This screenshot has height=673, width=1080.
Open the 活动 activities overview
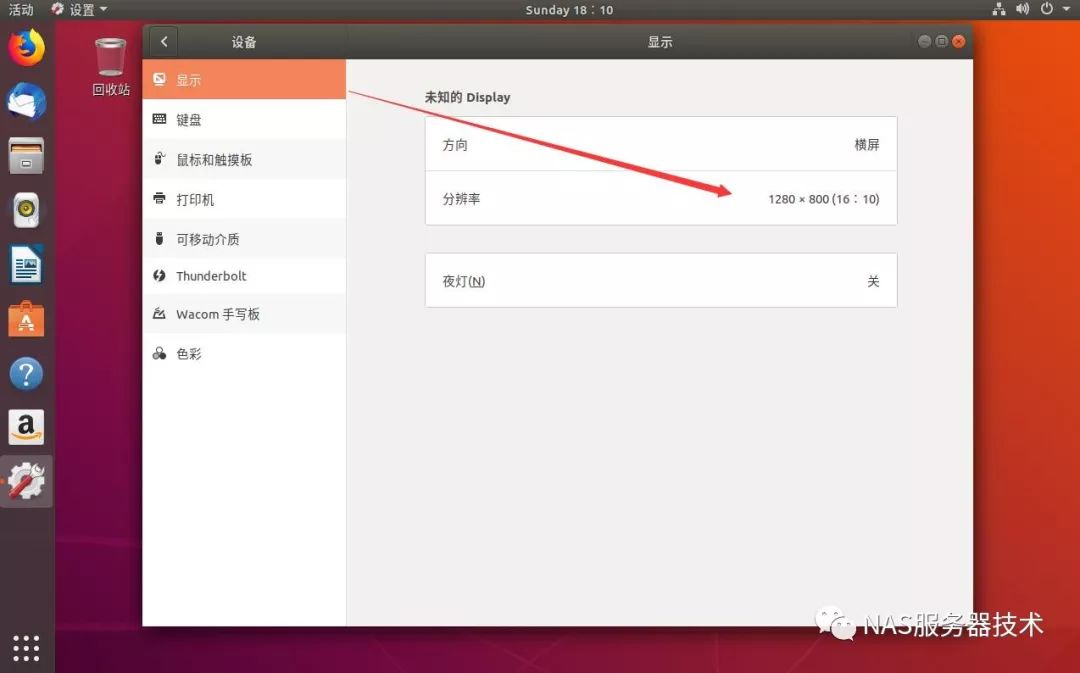(21, 10)
